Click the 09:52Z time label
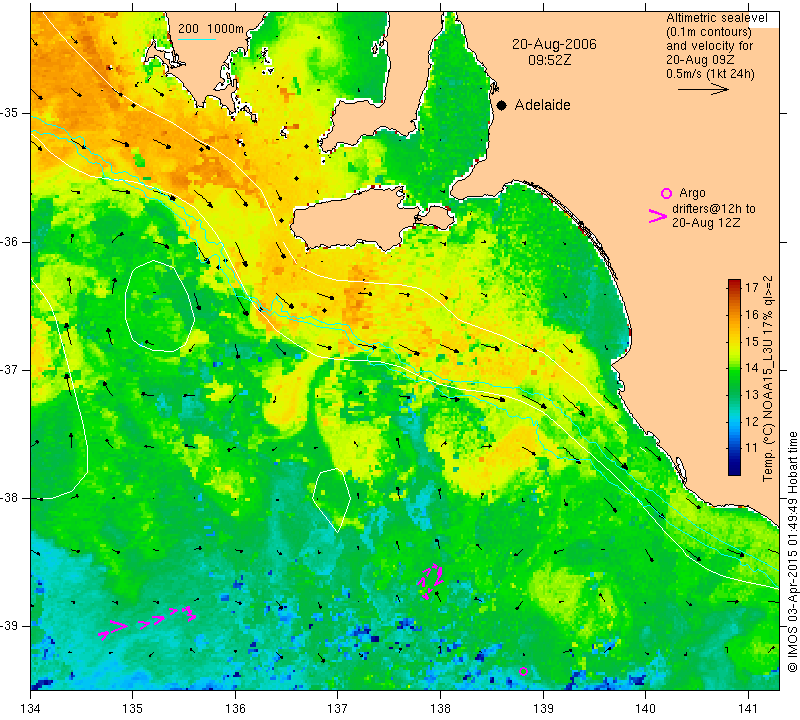 [549, 60]
